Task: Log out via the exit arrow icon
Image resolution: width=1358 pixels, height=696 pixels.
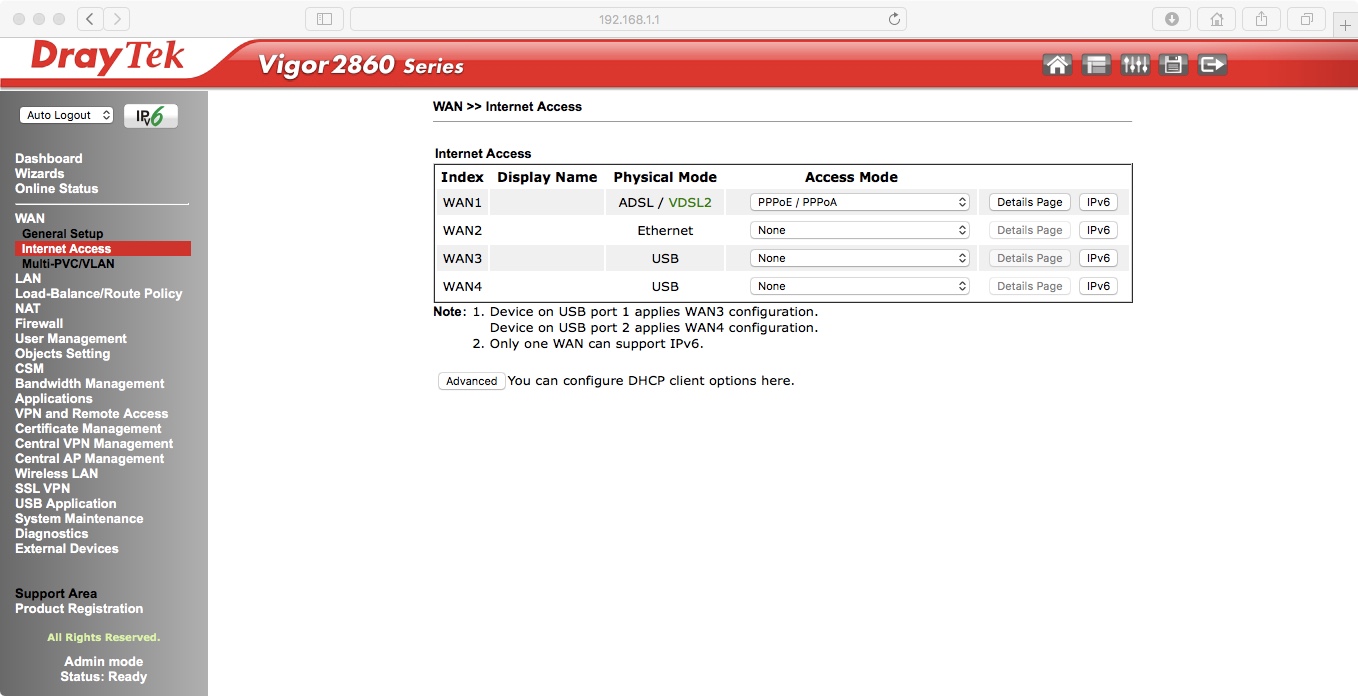Action: [1211, 62]
